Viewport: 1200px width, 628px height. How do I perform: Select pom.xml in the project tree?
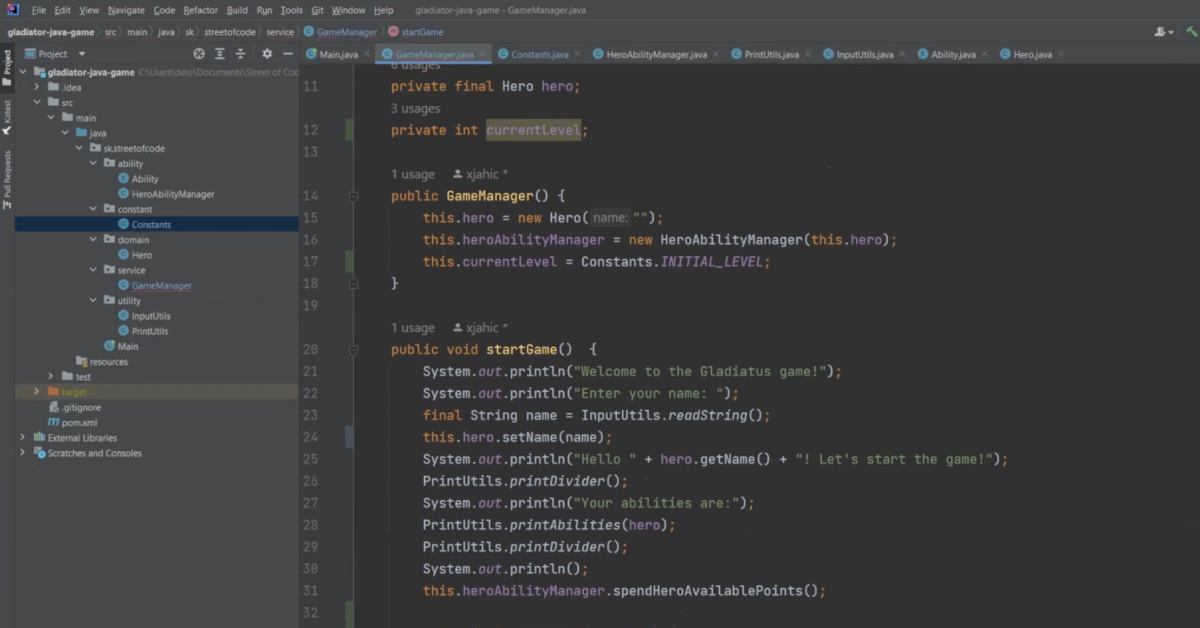click(x=79, y=423)
